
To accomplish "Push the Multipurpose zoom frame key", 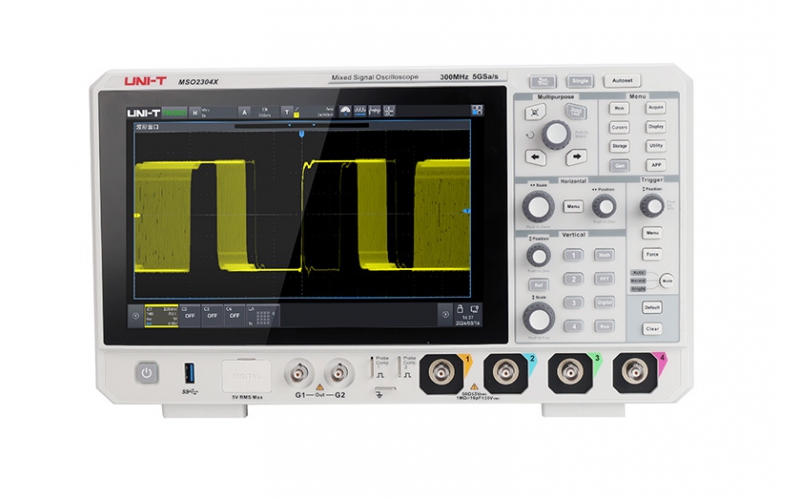I will (x=535, y=112).
